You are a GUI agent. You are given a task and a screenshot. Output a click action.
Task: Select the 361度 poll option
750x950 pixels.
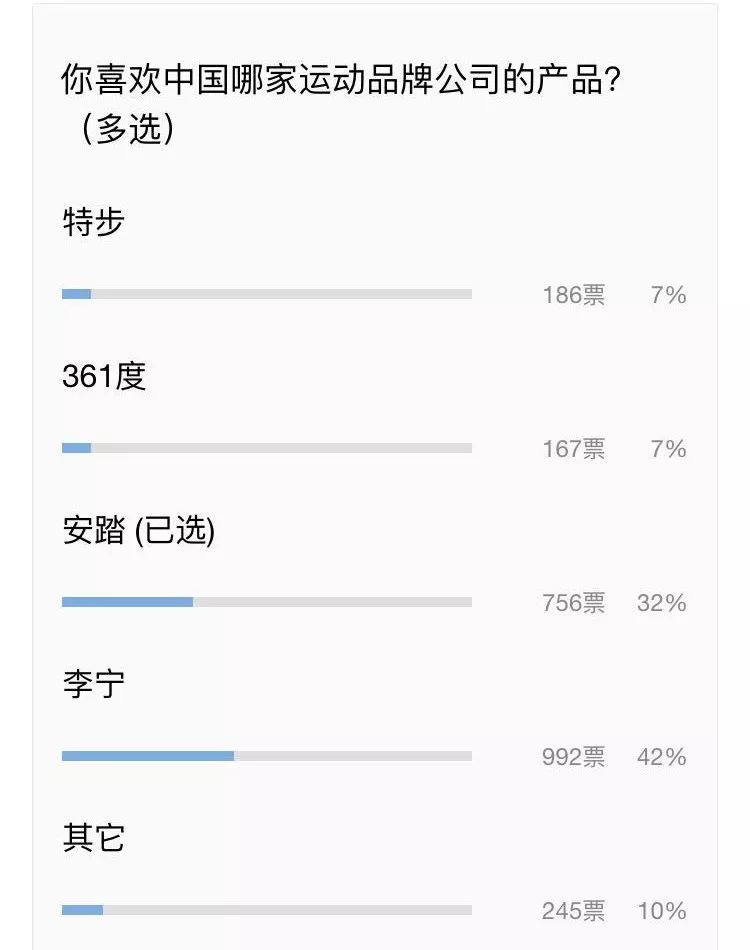[x=104, y=376]
